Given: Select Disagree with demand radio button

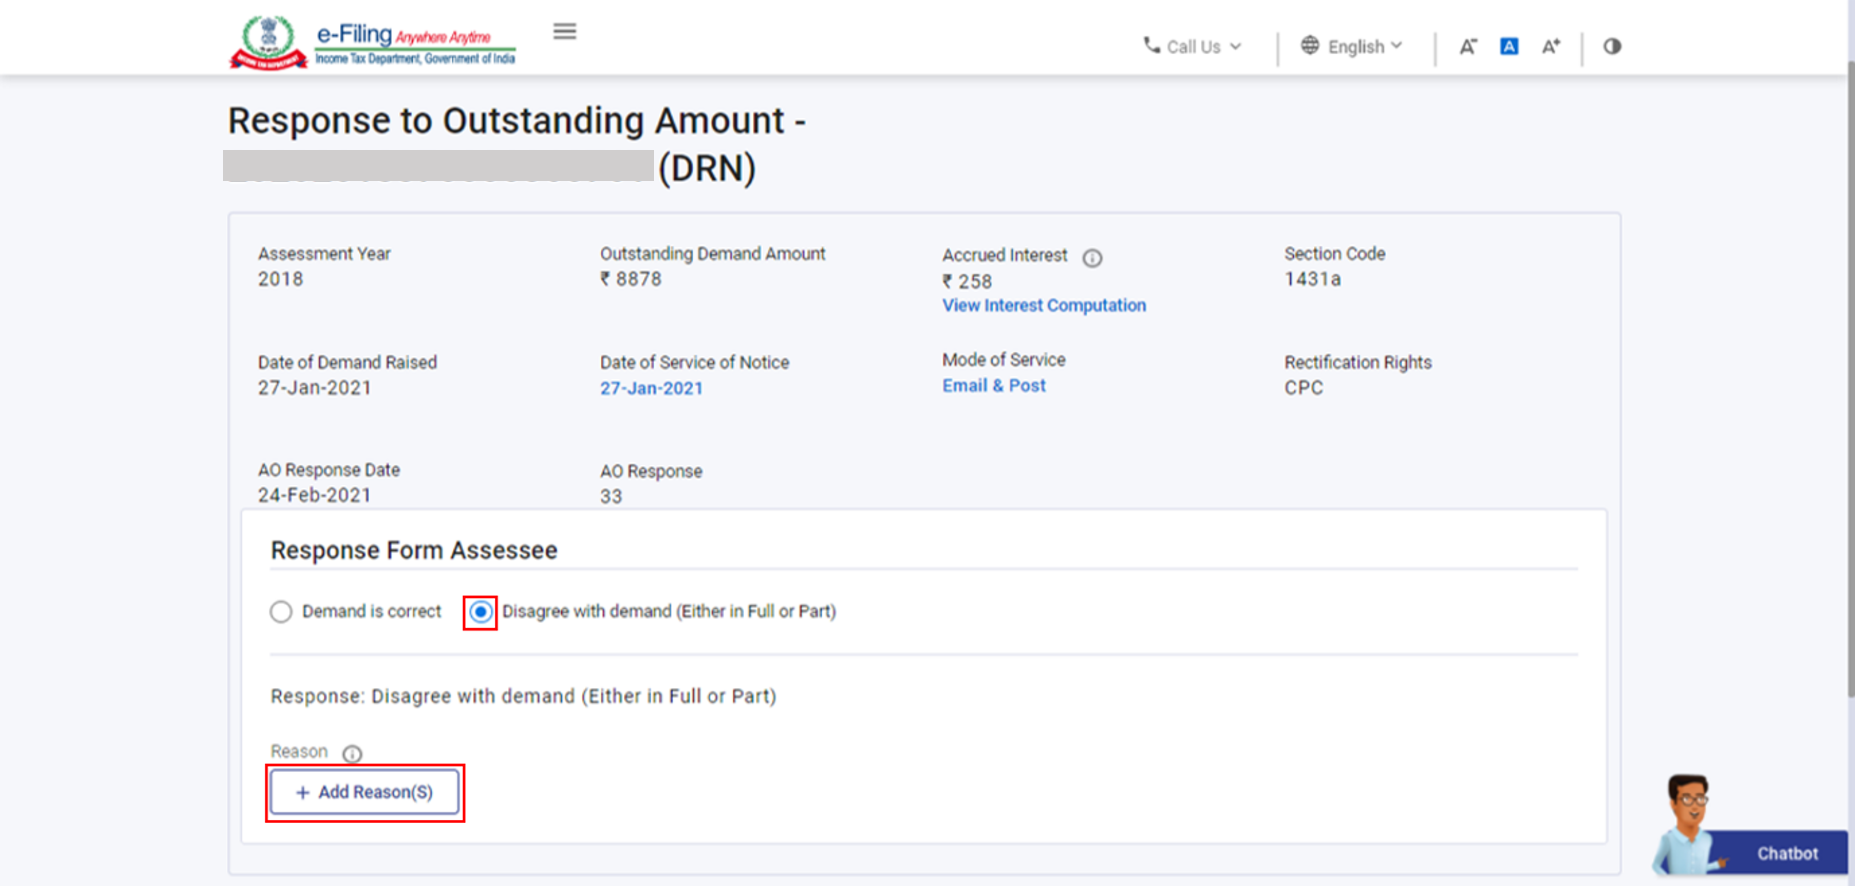Looking at the screenshot, I should pos(481,612).
